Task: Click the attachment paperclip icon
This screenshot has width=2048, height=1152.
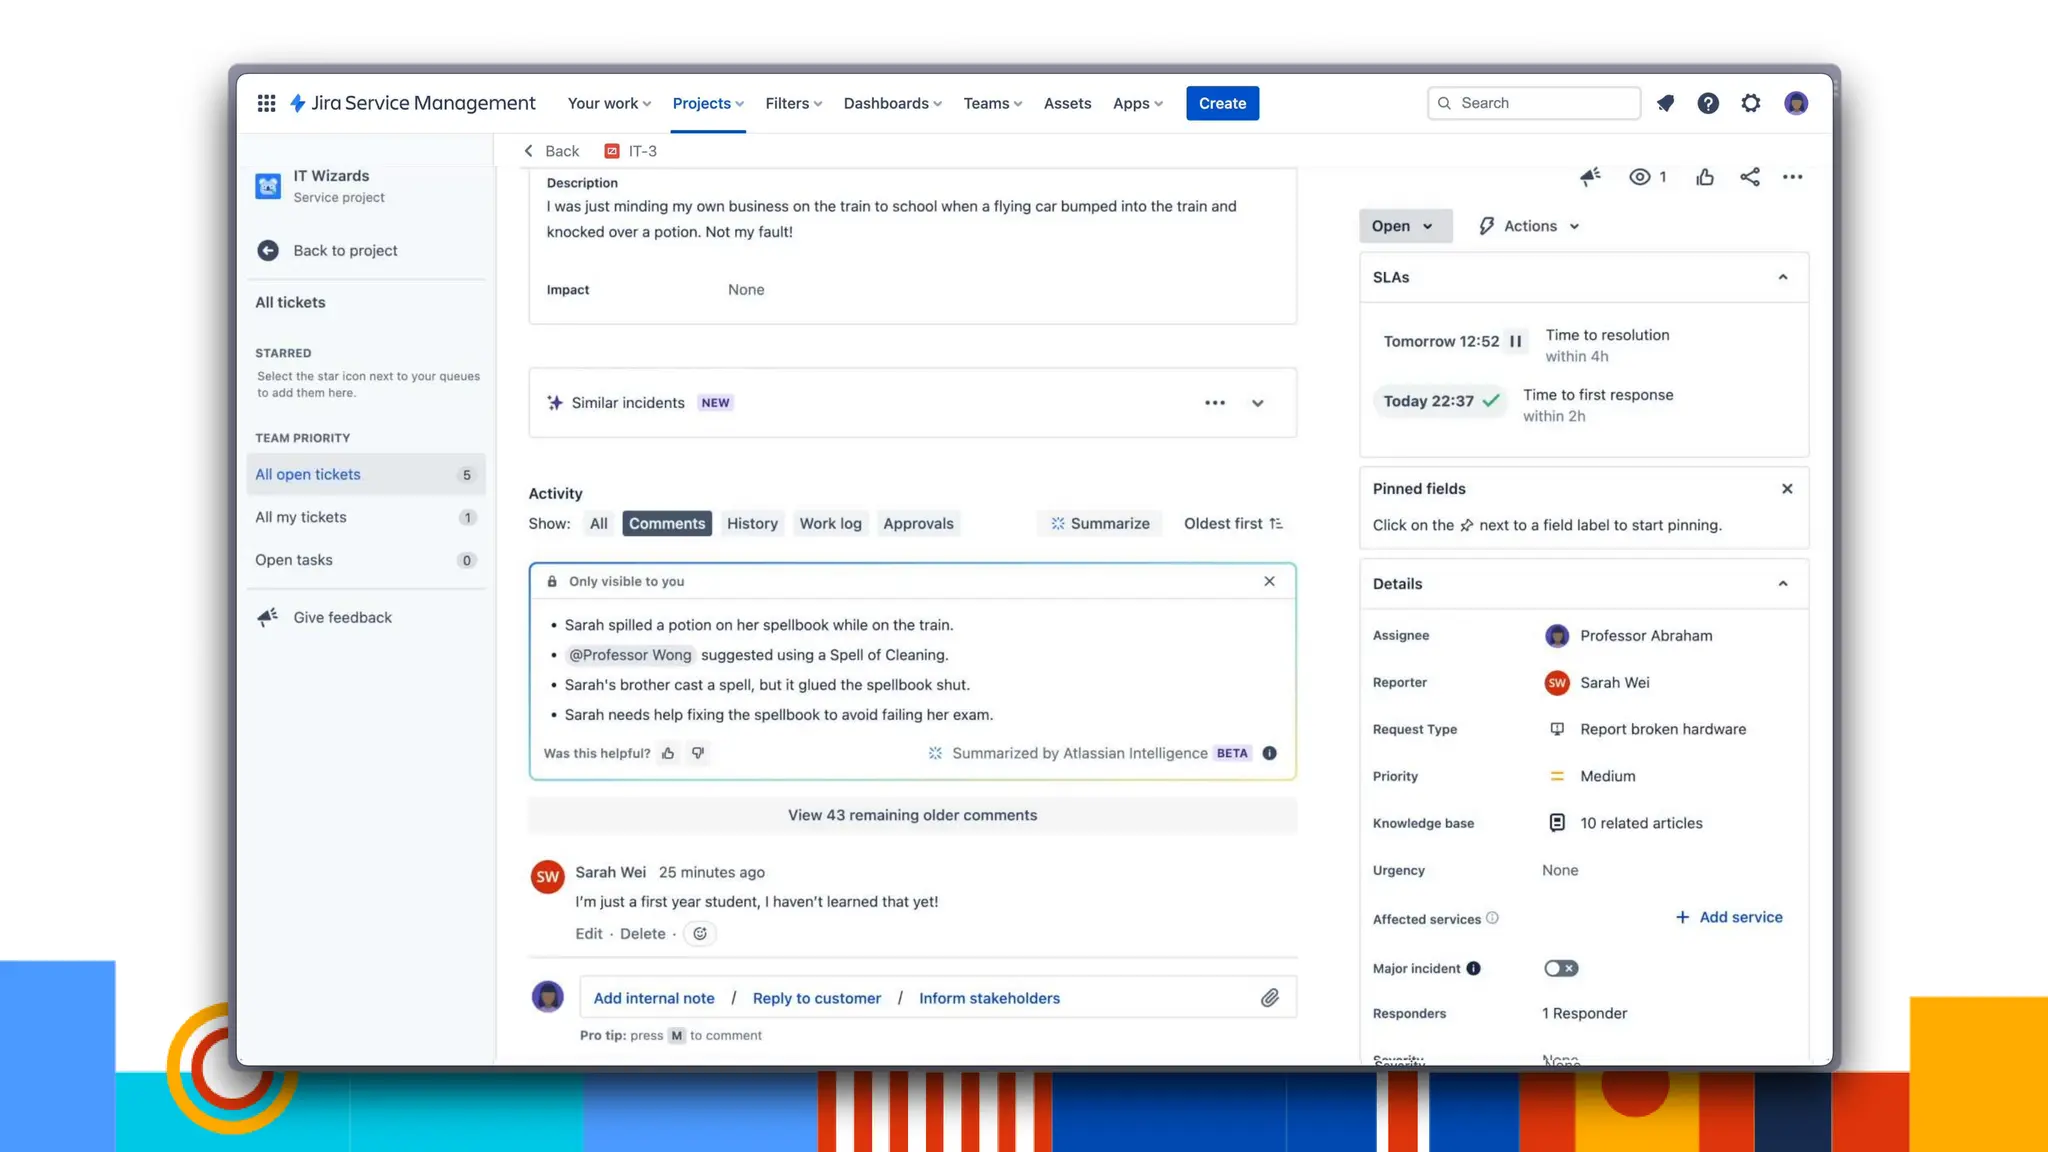Action: [1269, 998]
